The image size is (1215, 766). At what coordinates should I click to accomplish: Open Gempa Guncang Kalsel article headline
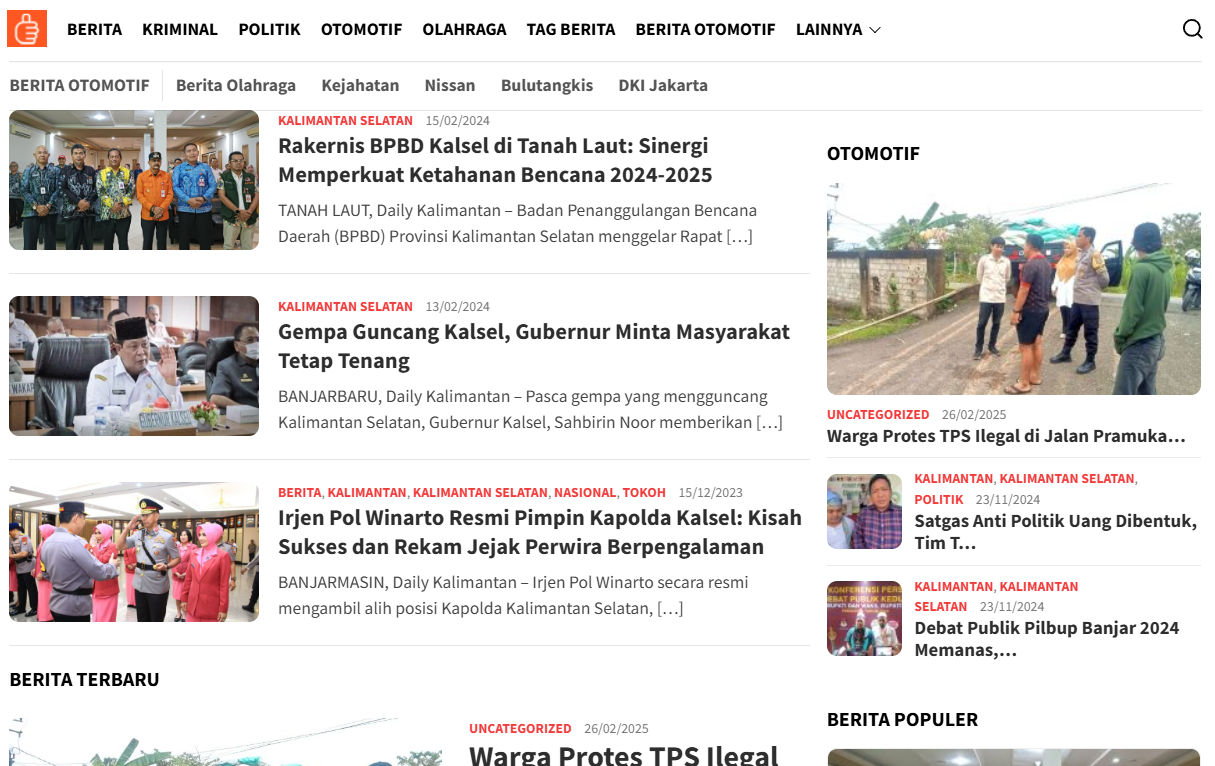pos(534,346)
